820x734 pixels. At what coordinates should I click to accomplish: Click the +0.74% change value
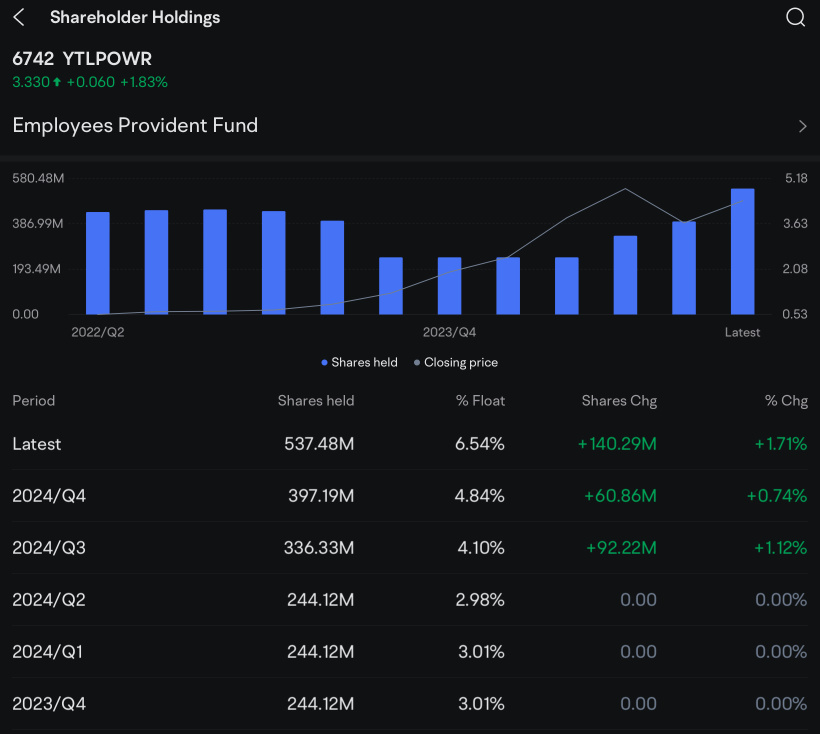coord(777,496)
